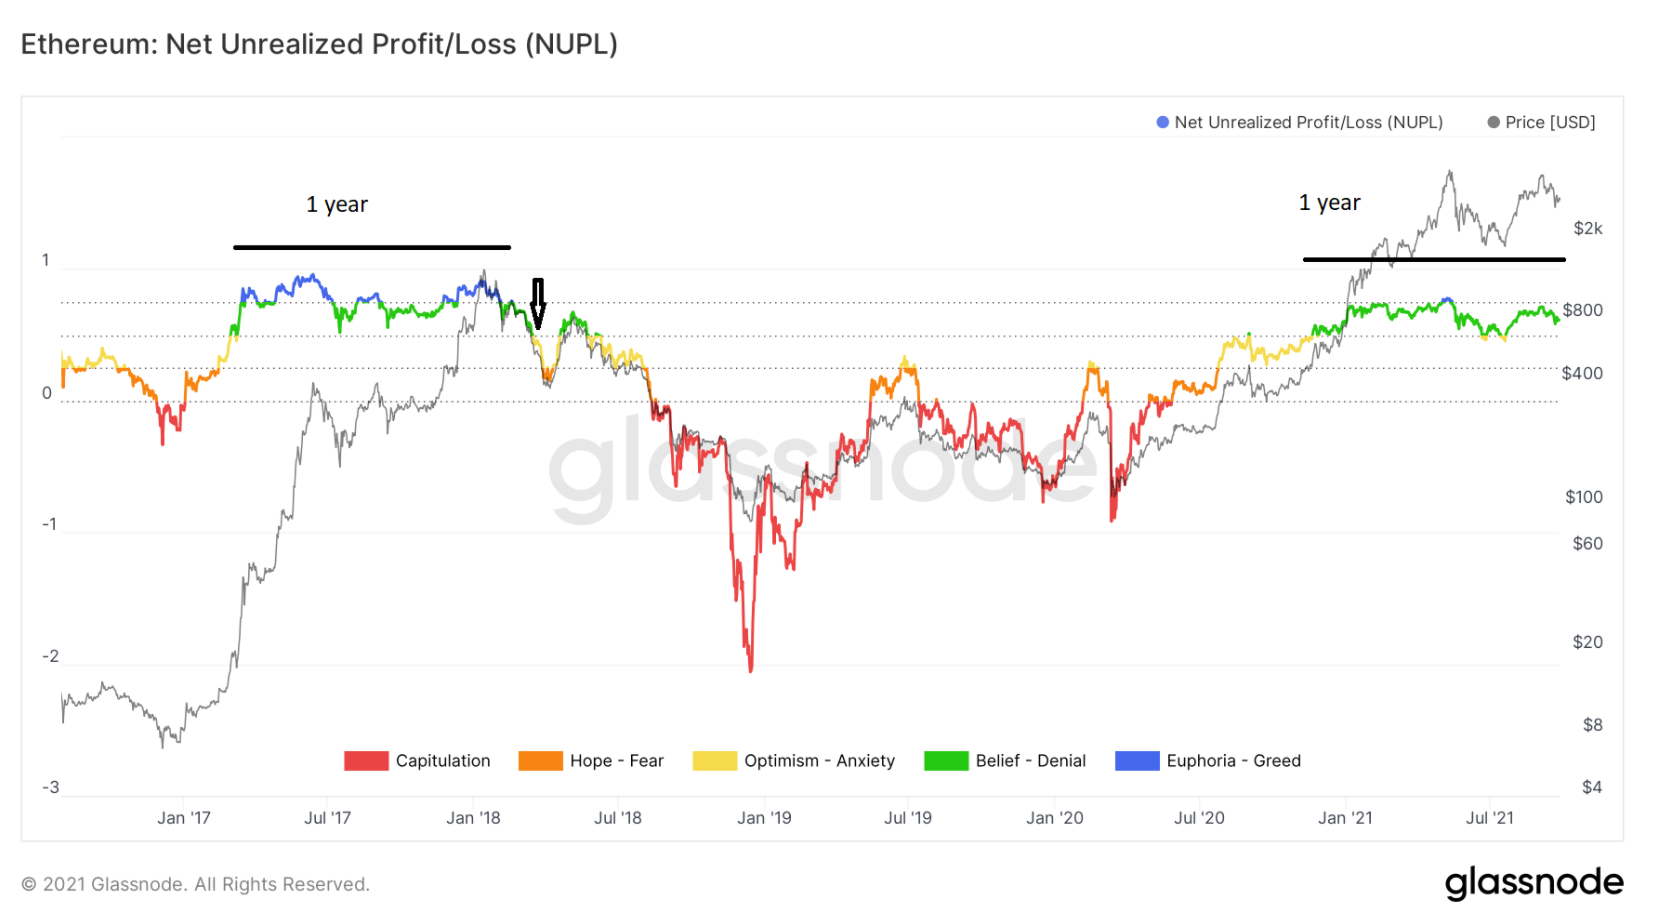Toggle the Price [USD] series label
Viewport: 1654px width, 920px height.
1550,122
